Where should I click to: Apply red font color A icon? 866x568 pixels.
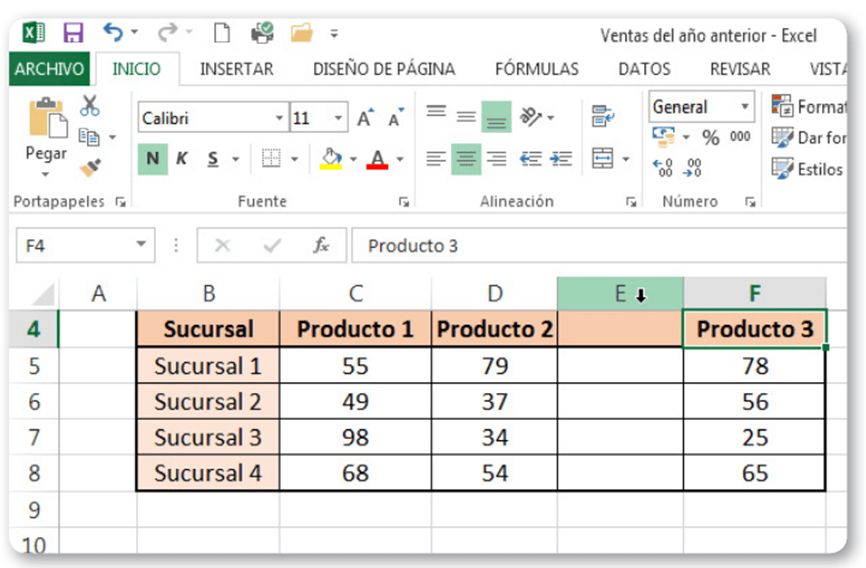pyautogui.click(x=377, y=159)
